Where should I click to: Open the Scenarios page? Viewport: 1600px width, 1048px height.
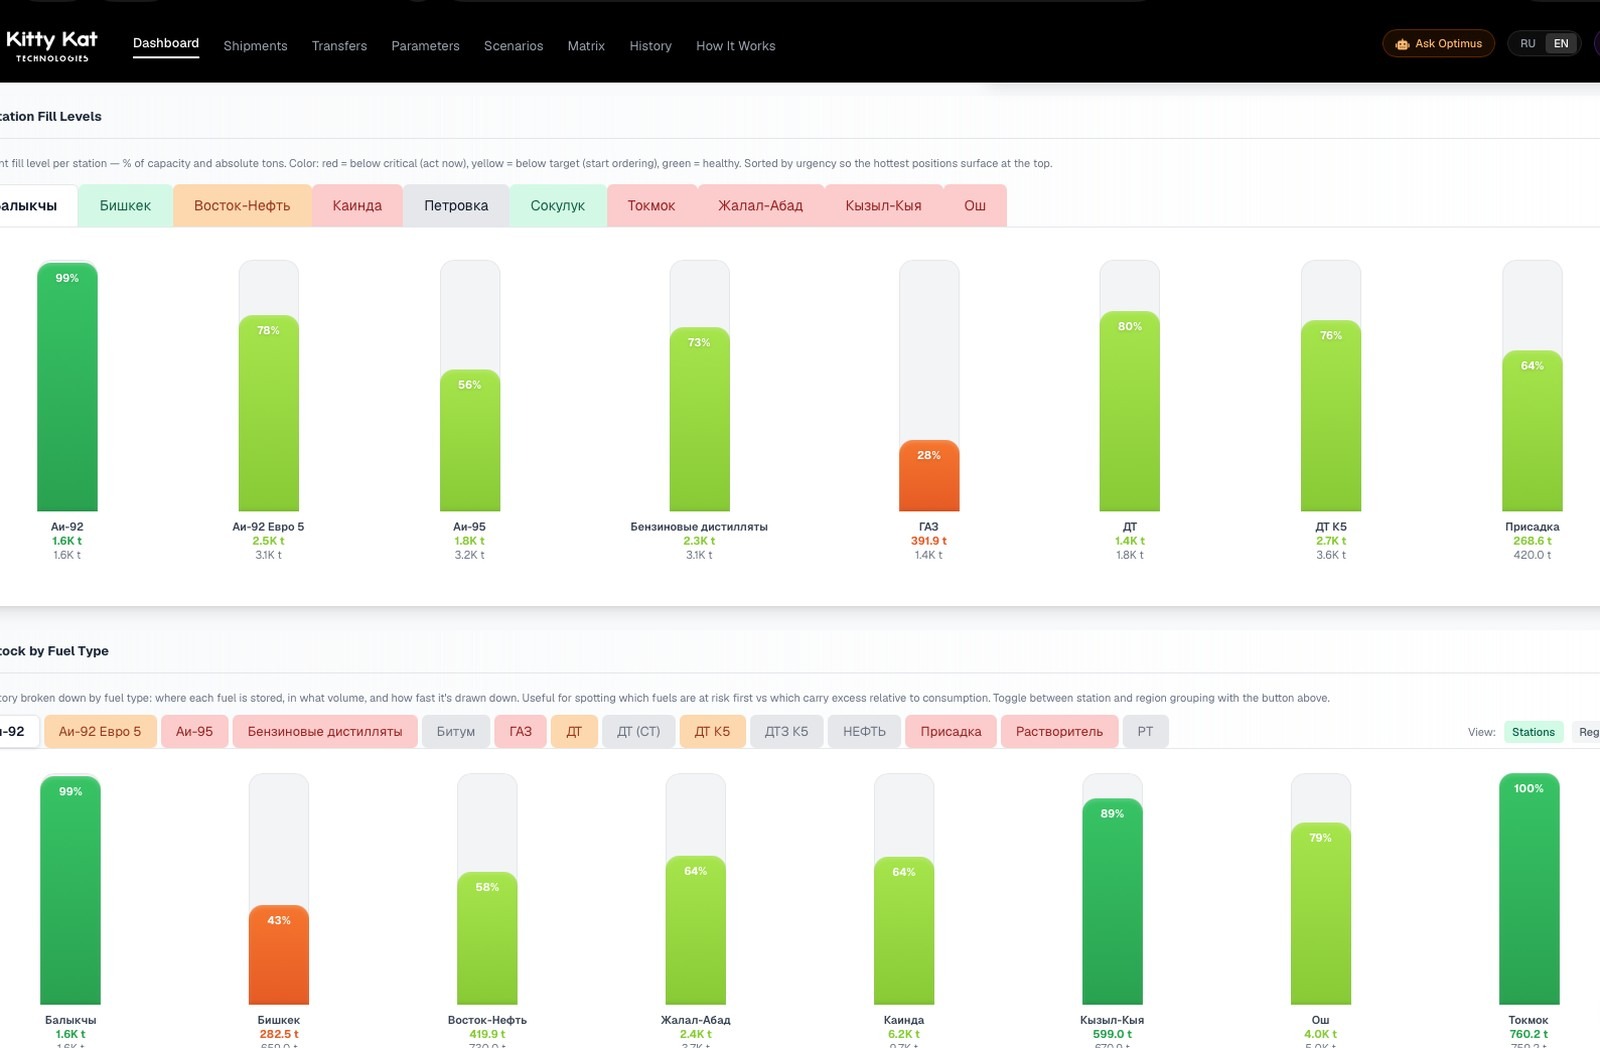[x=513, y=46]
